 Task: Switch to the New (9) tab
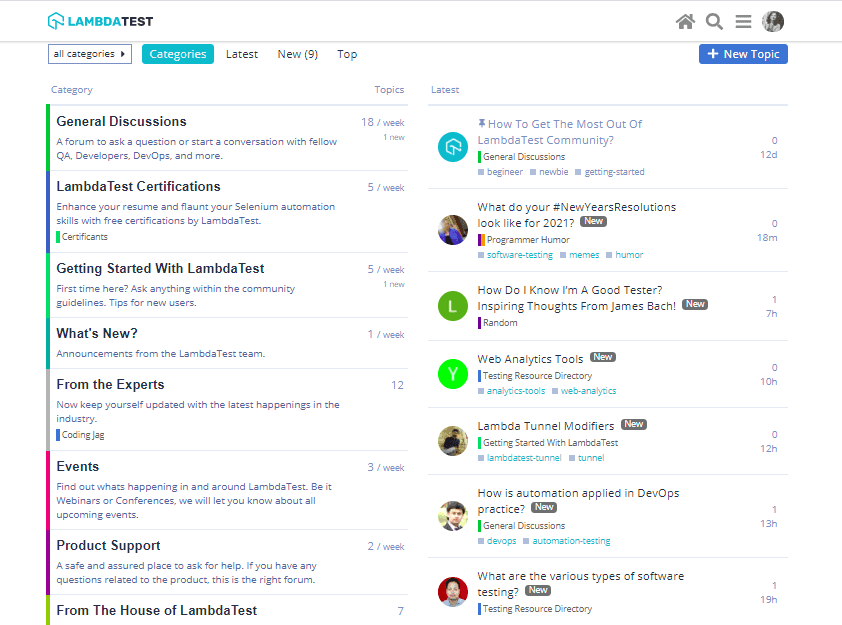[x=297, y=54]
